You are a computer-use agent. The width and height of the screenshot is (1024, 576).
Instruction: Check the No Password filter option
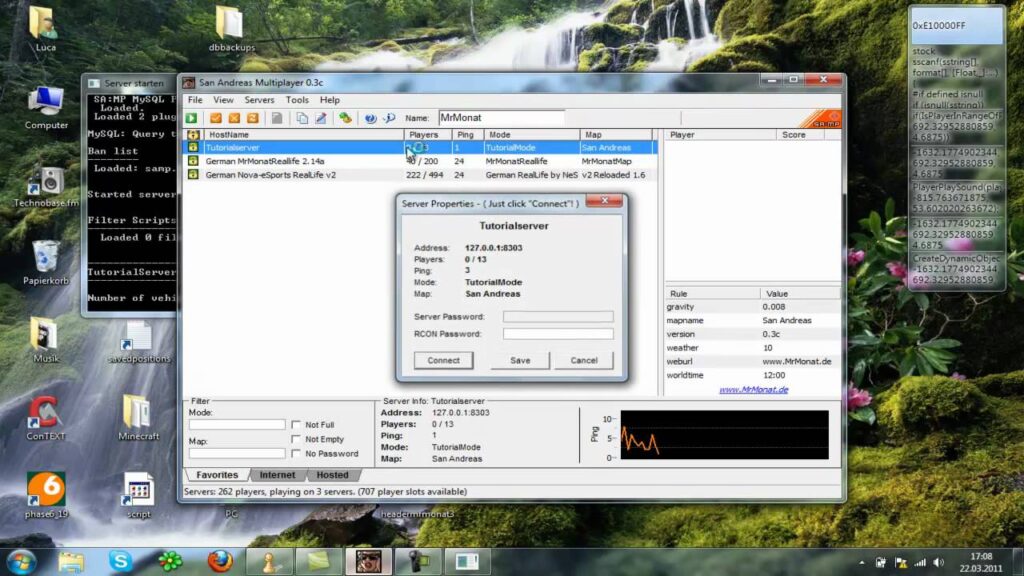coord(296,453)
